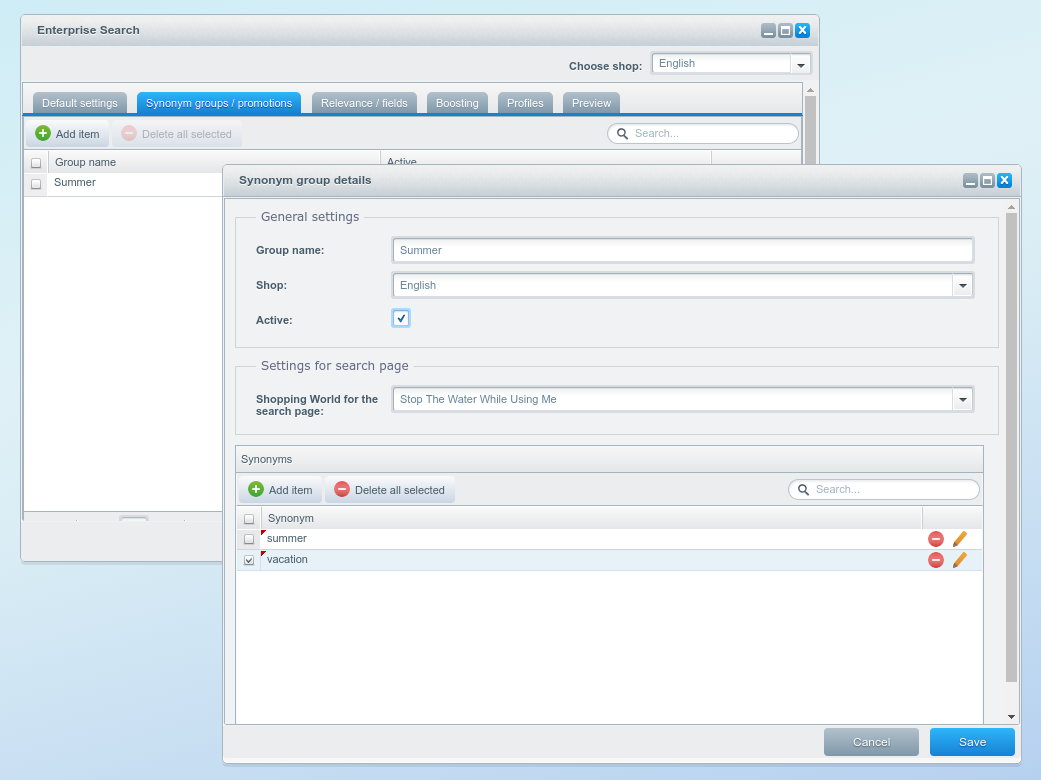Open the Shop dropdown in General settings
This screenshot has height=780, width=1041.
(962, 286)
